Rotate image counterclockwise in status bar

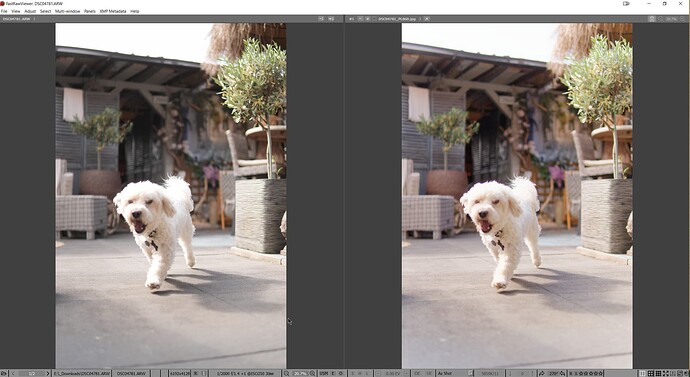tap(541, 373)
